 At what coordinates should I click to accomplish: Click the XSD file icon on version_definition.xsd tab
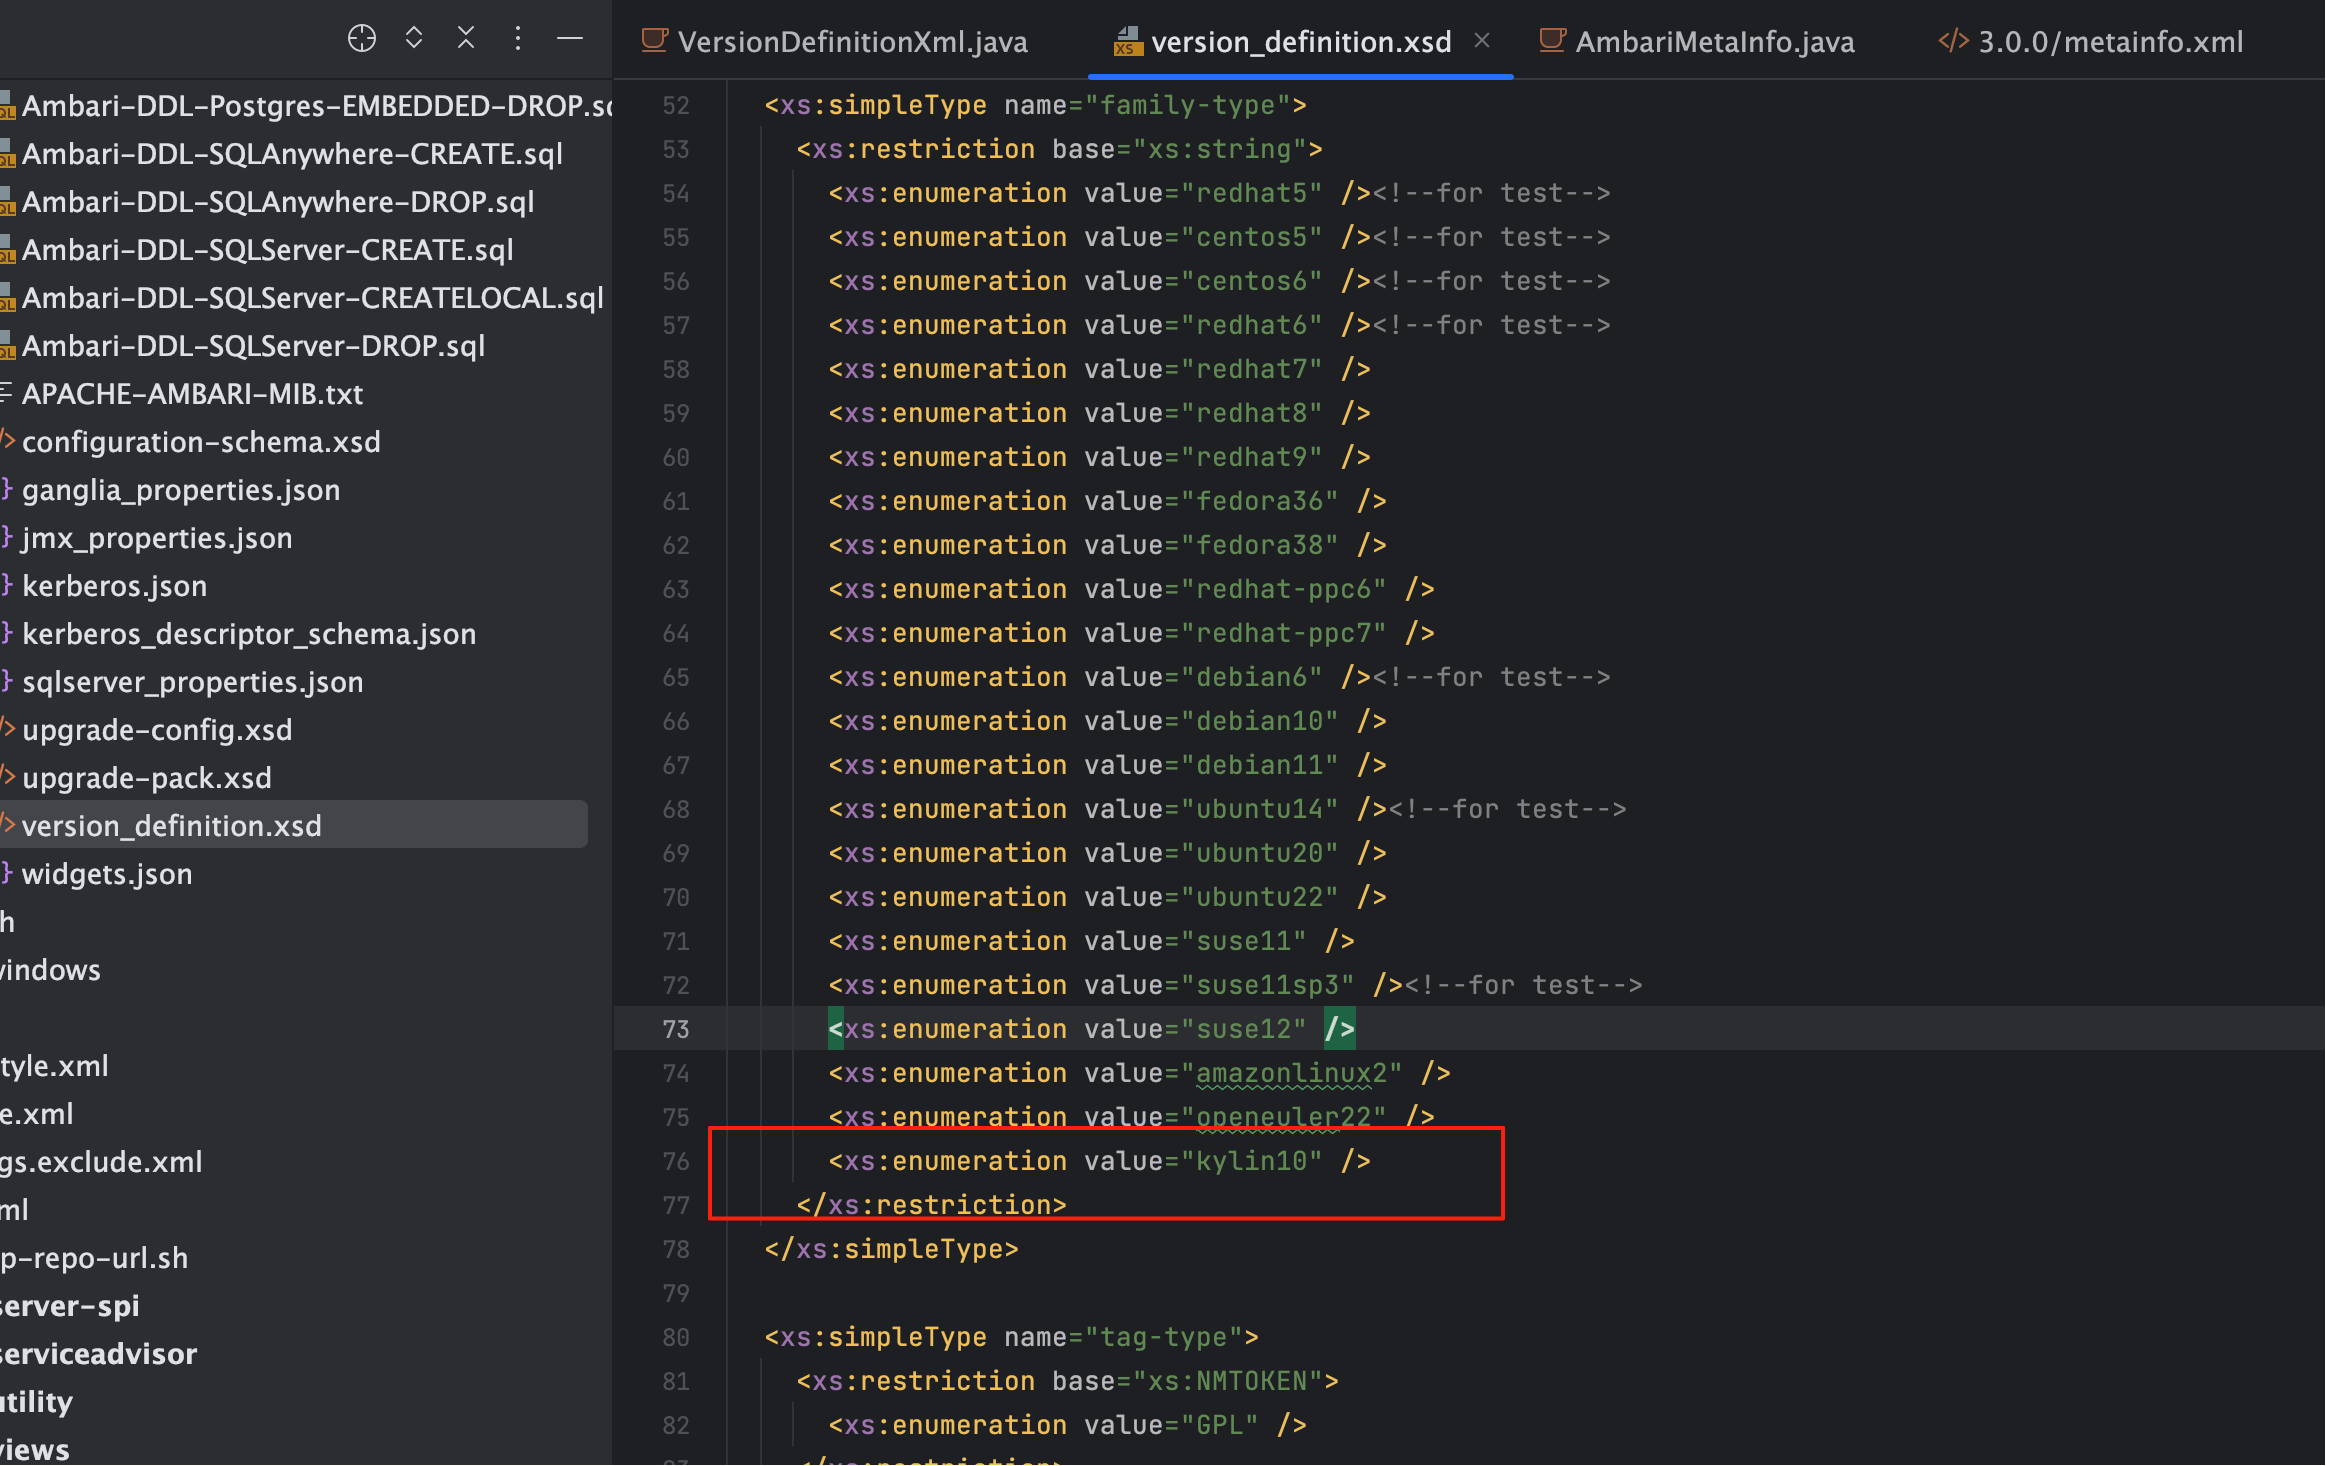(x=1128, y=42)
